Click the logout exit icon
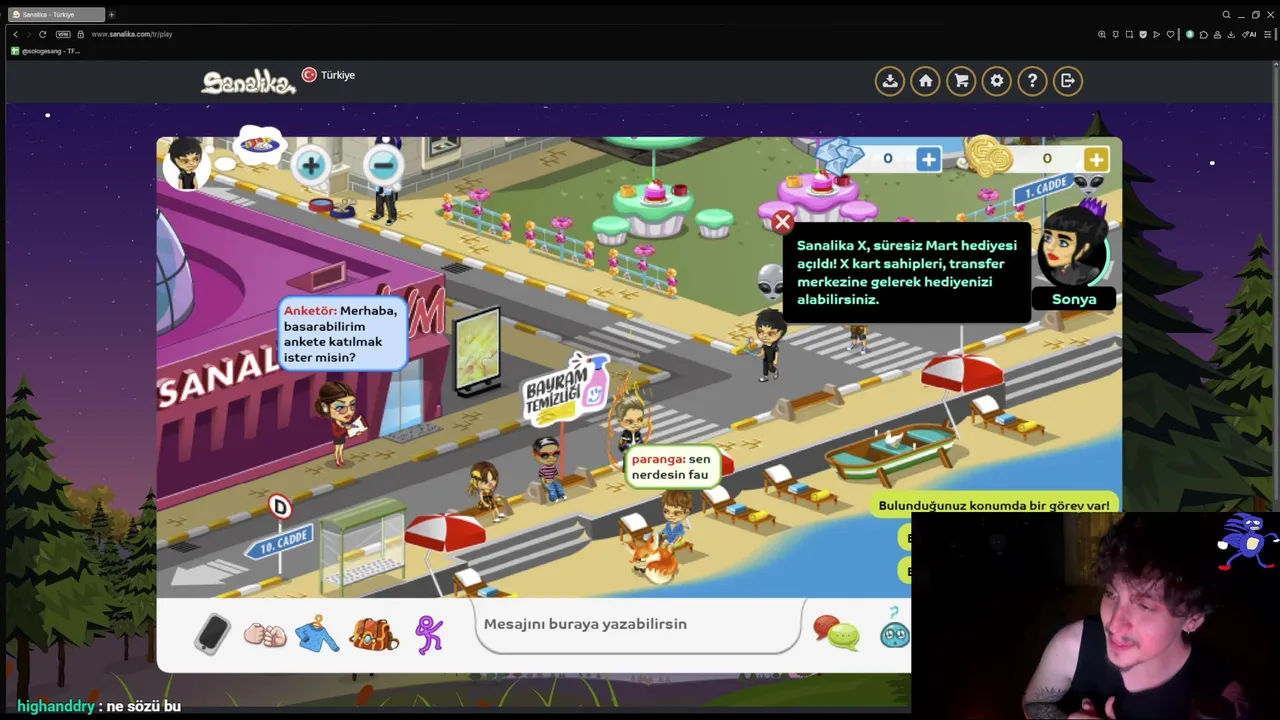The width and height of the screenshot is (1280, 720). (x=1068, y=81)
